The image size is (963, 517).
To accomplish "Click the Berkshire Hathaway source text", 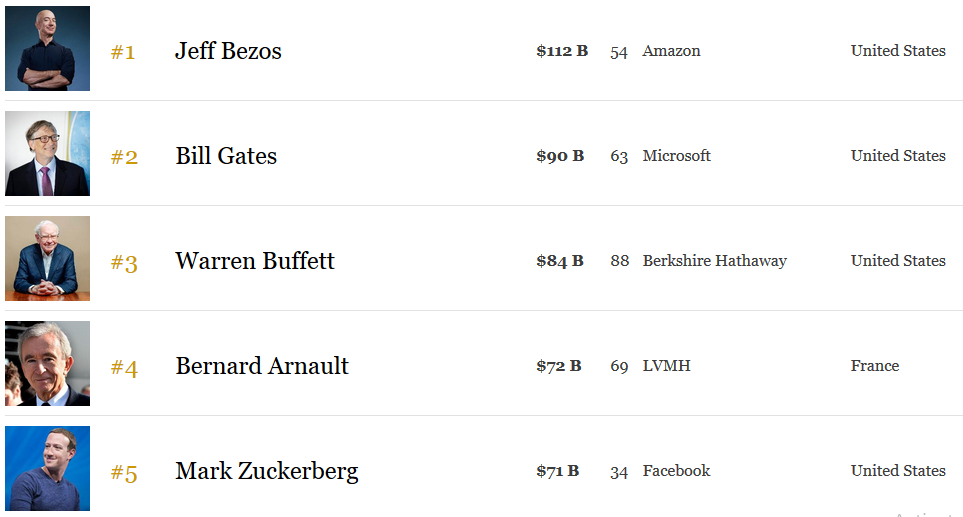I will pos(715,261).
